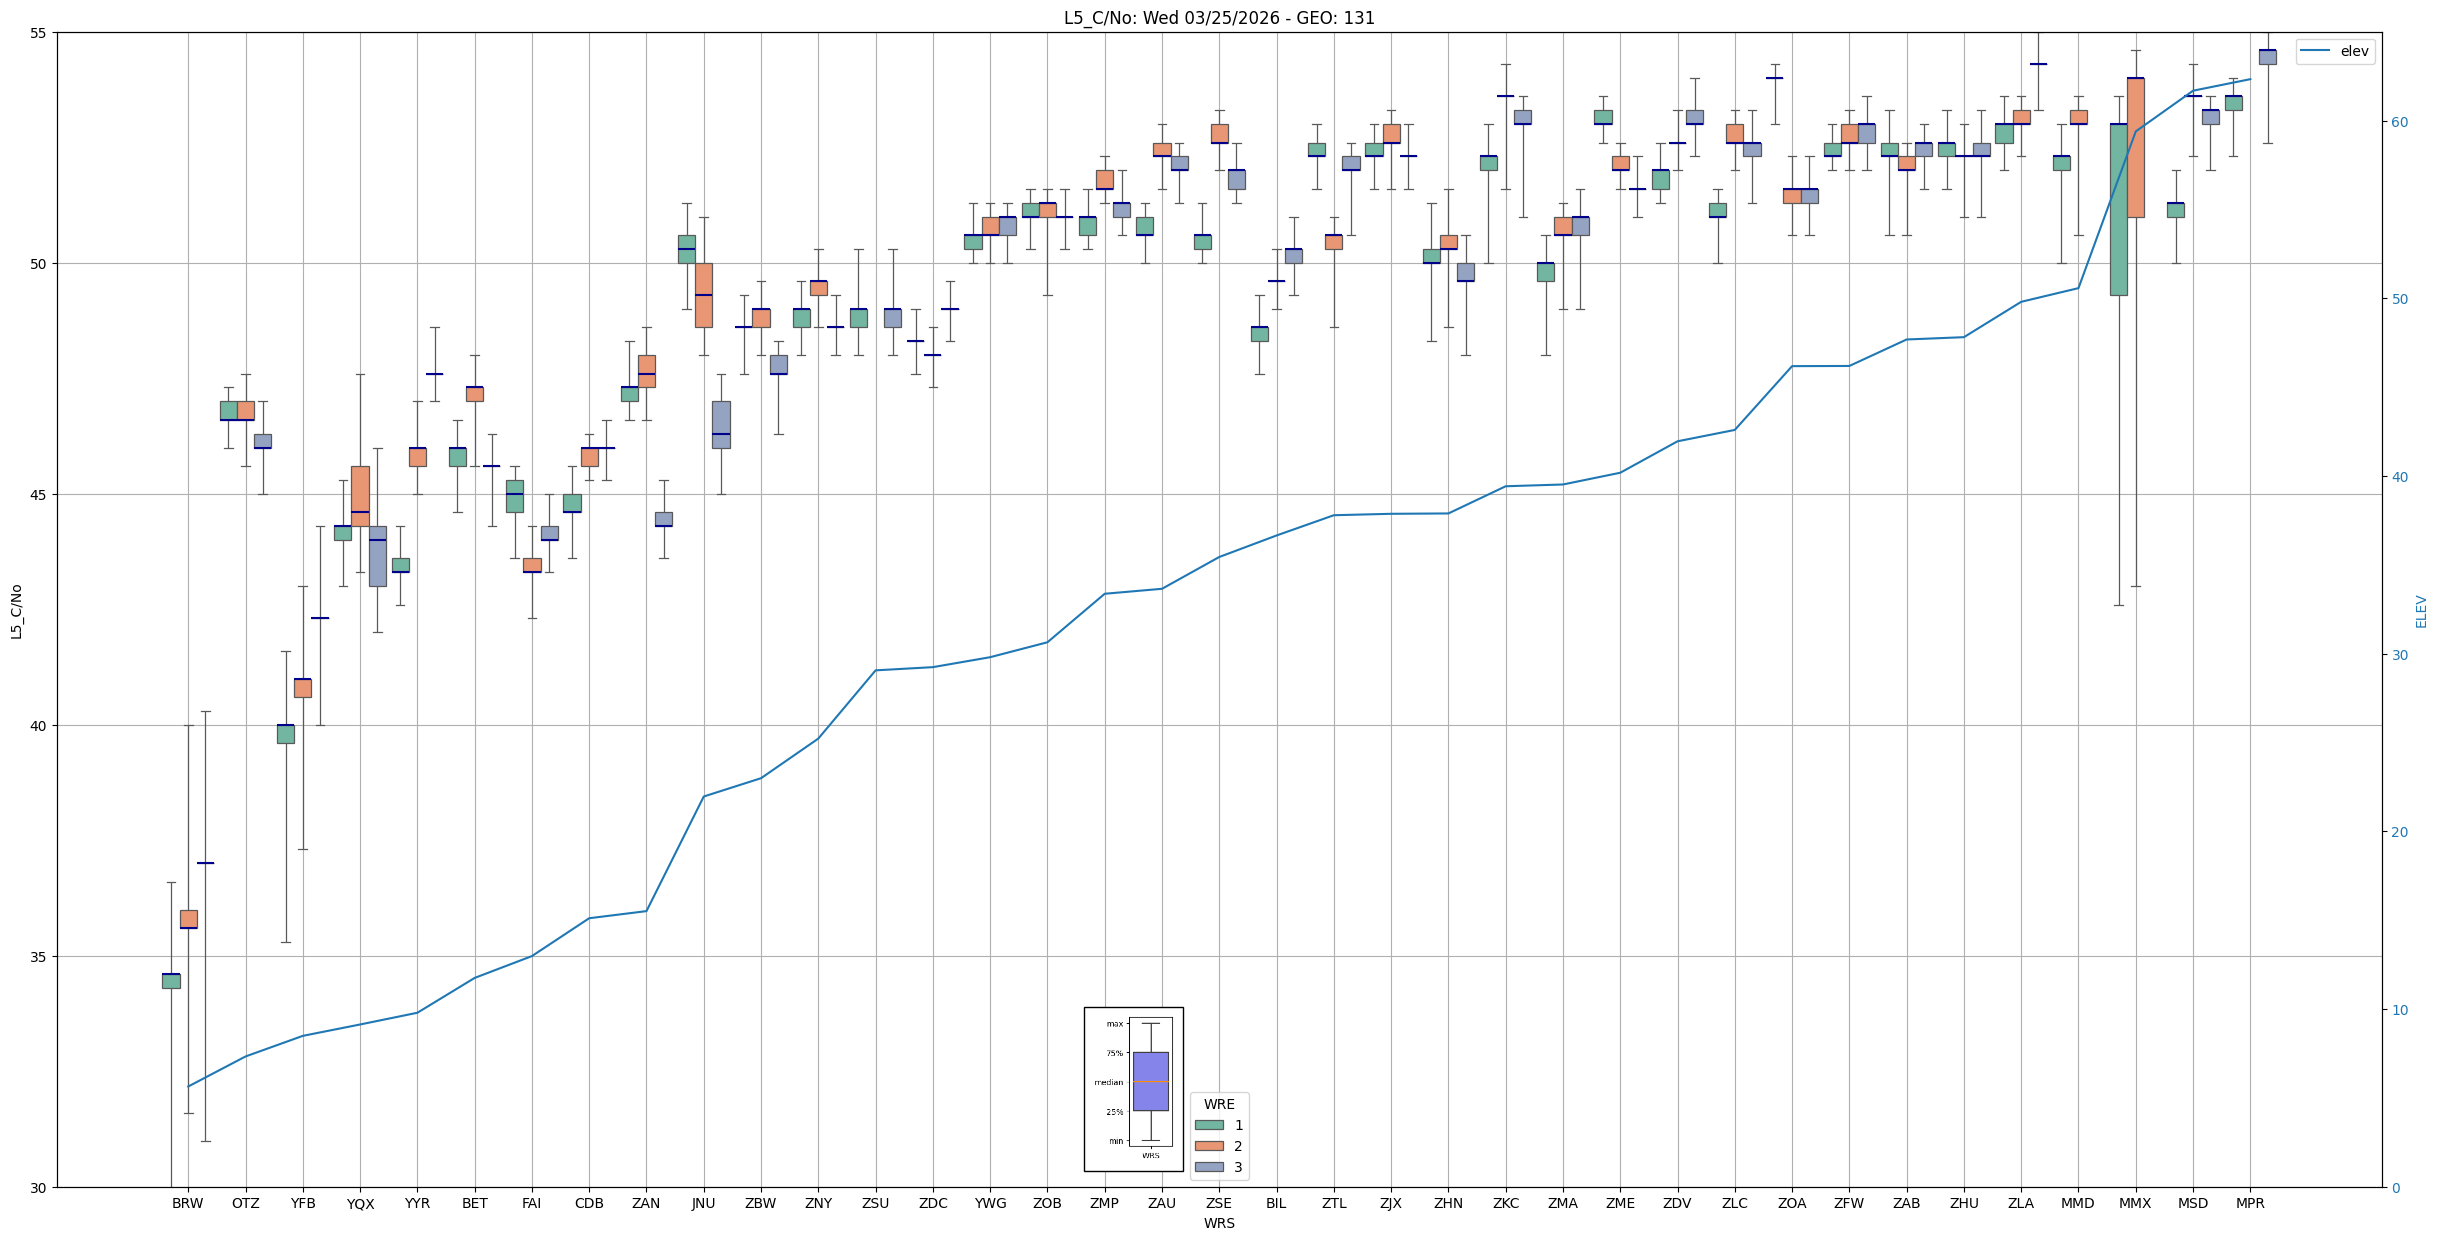Click the BRW station tick label
This screenshot has height=1240, width=2438.
187,1203
